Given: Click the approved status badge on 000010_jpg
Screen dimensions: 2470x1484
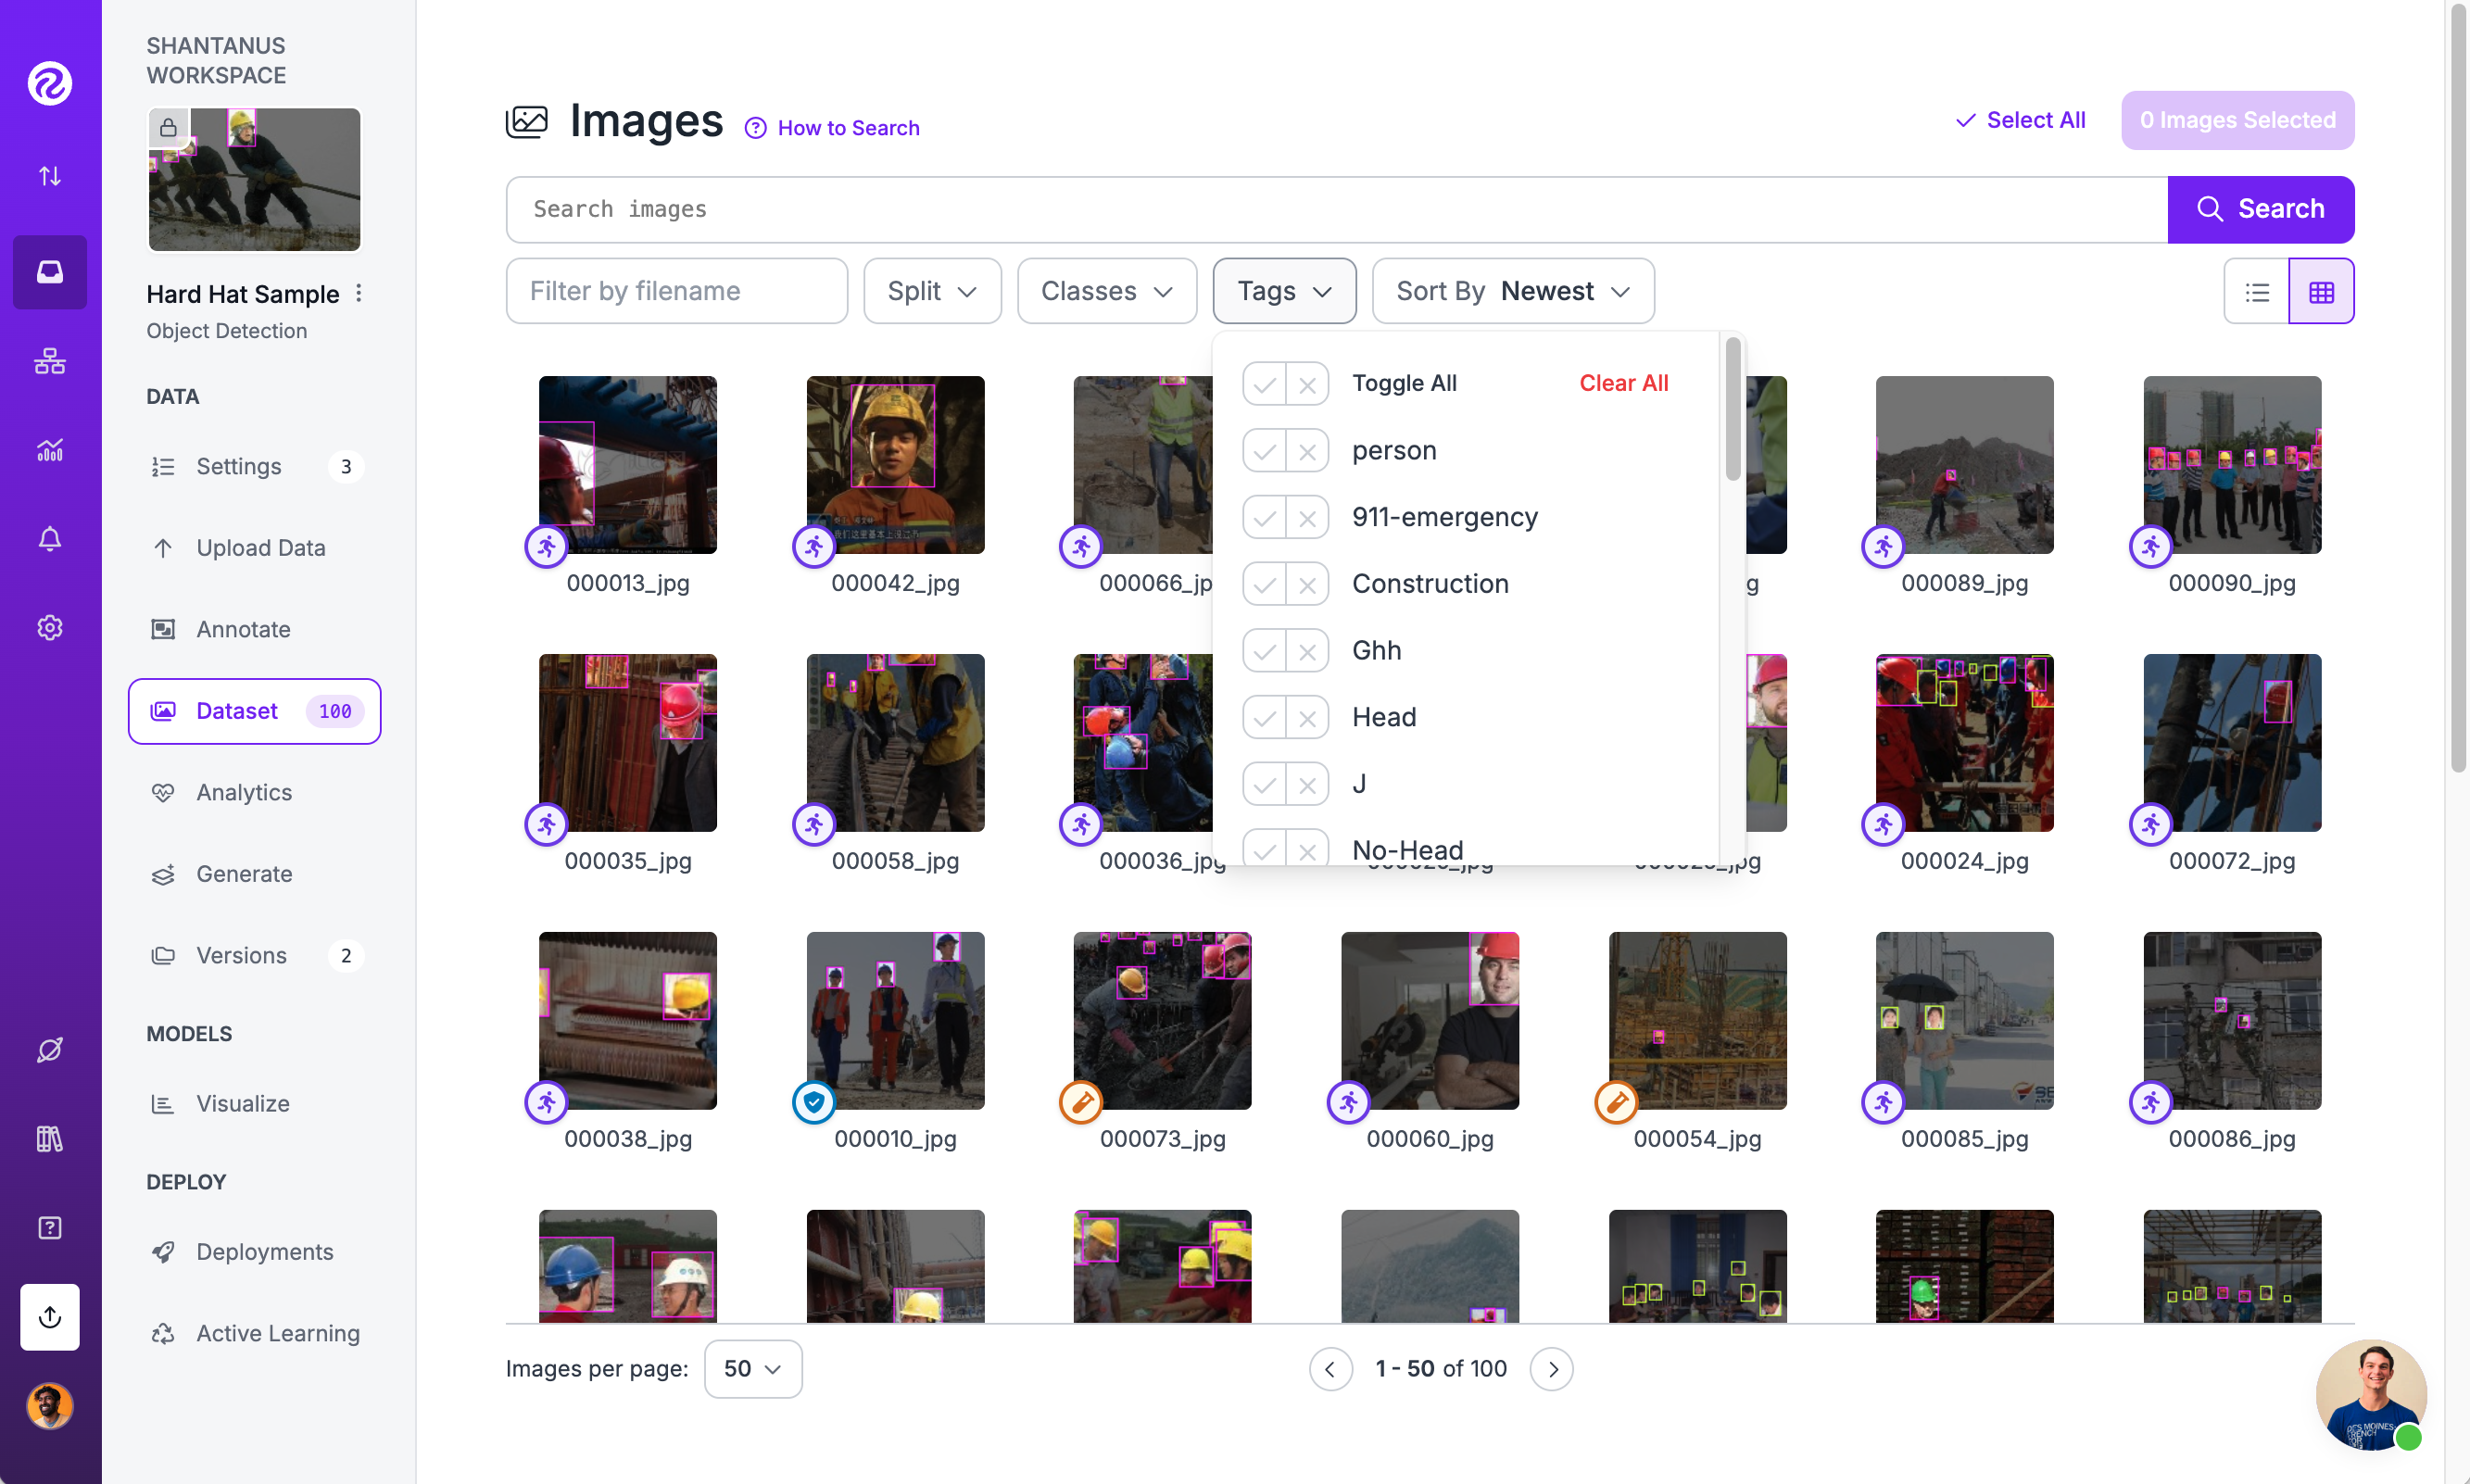Looking at the screenshot, I should click(813, 1102).
